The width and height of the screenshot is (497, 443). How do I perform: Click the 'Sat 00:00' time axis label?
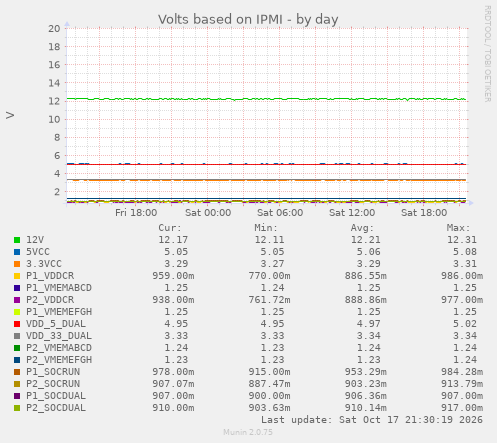coord(208,213)
